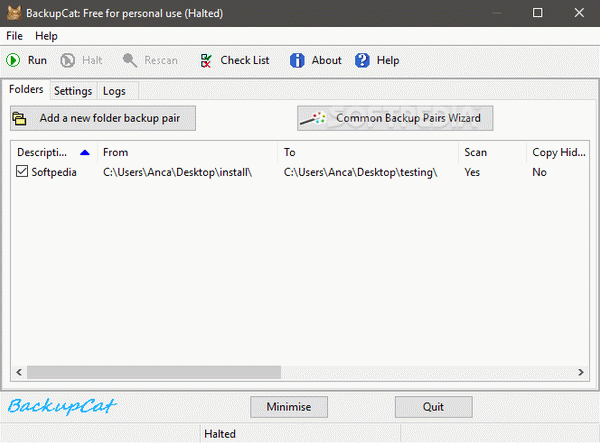Click the blue About info icon
600x443 pixels.
(297, 60)
